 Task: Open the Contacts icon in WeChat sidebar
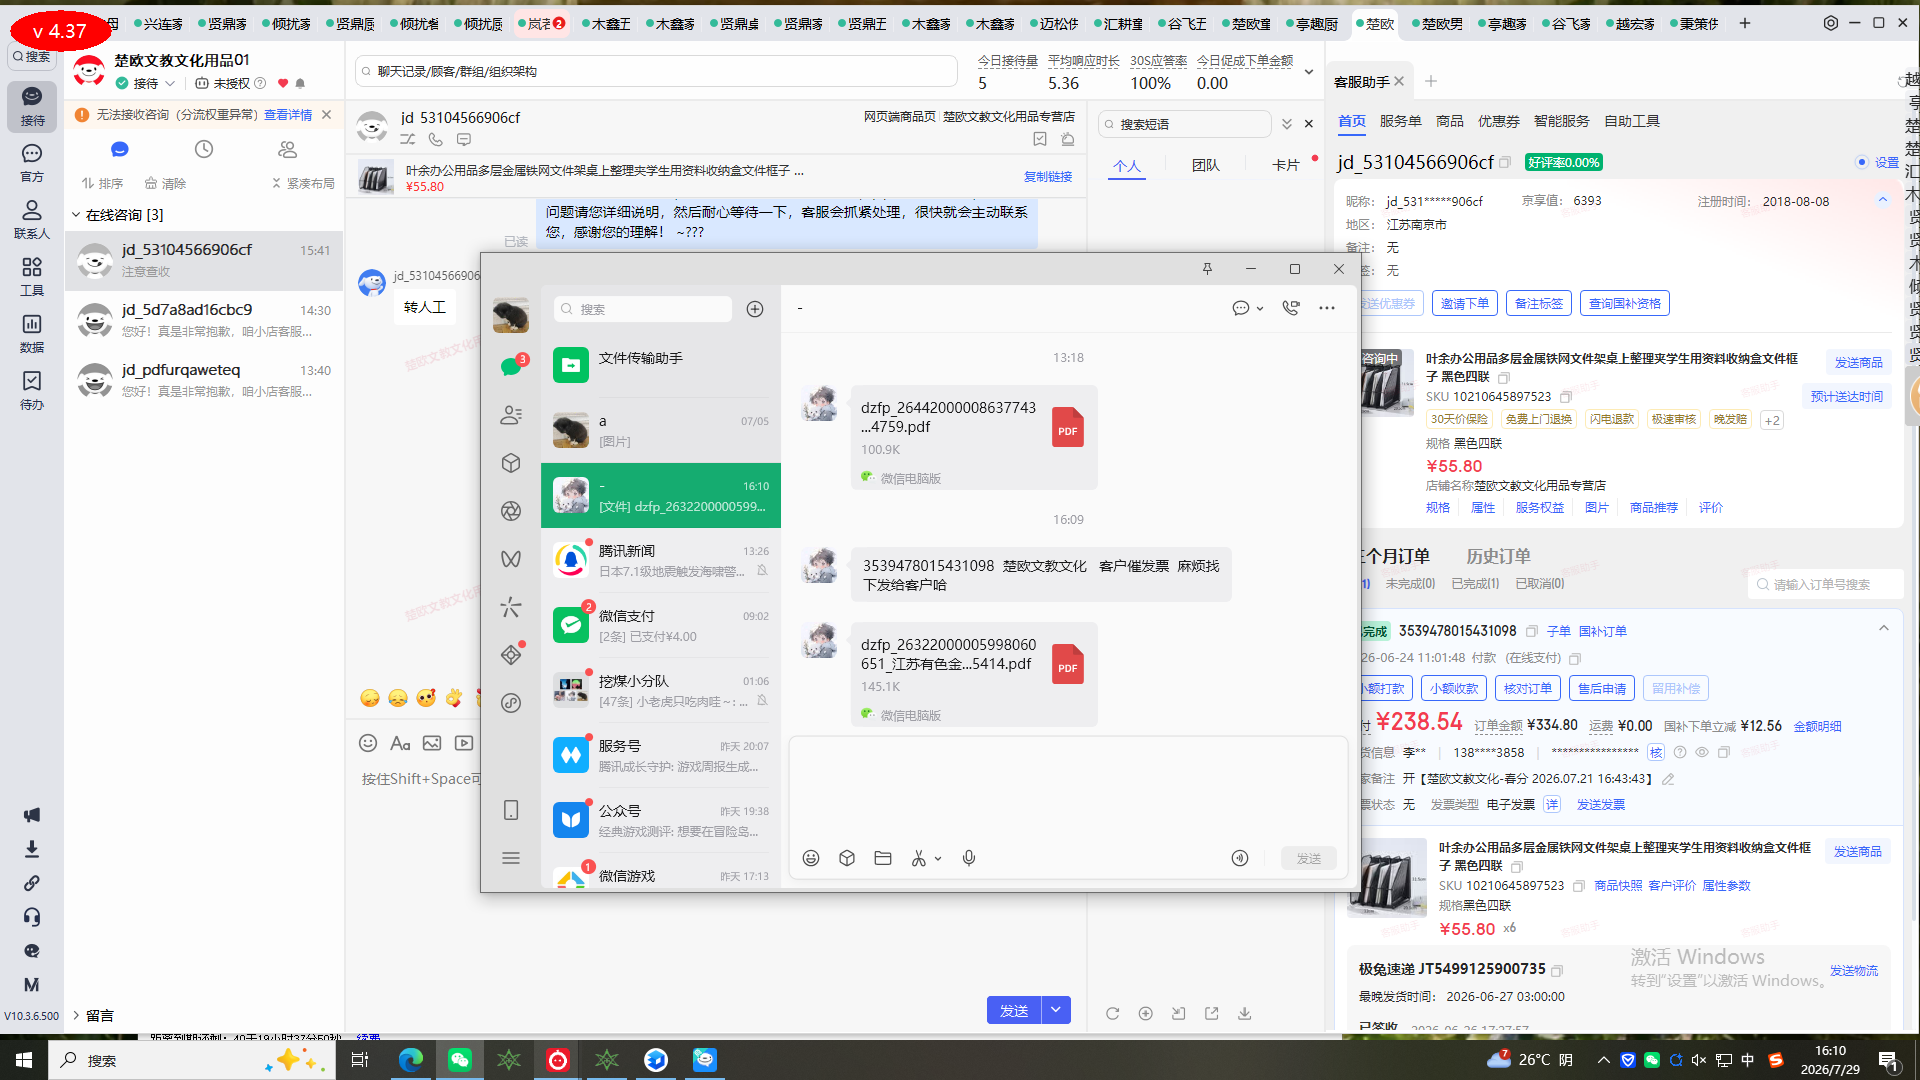[x=511, y=415]
